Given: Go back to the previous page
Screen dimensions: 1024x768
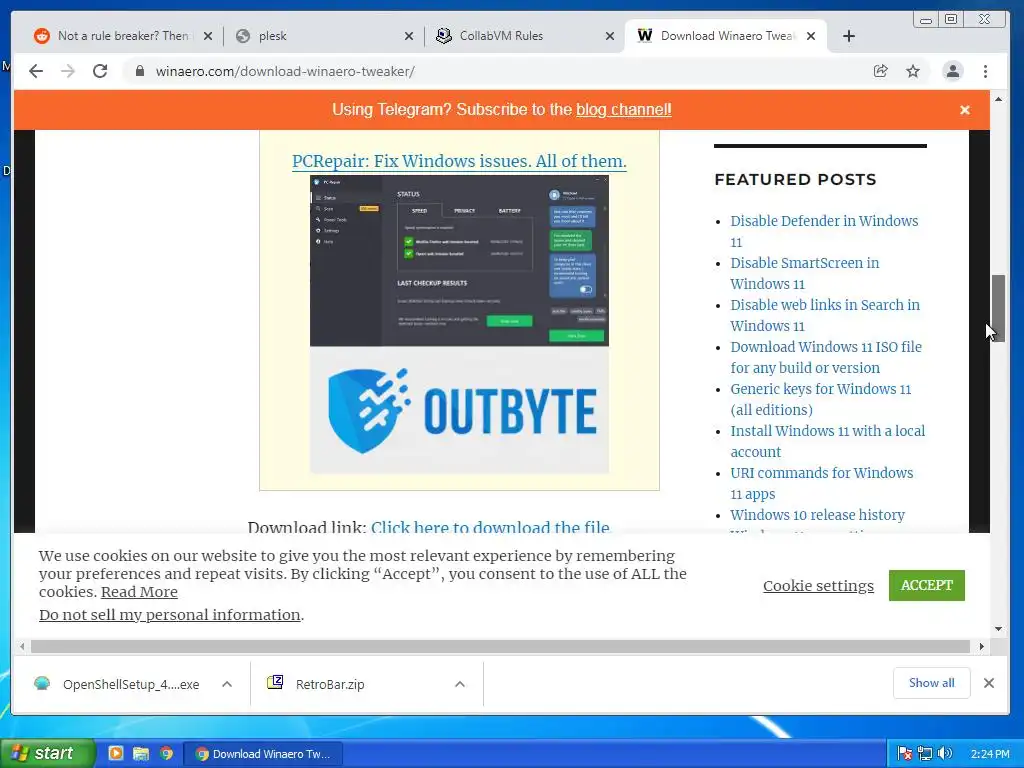Looking at the screenshot, I should pos(36,71).
